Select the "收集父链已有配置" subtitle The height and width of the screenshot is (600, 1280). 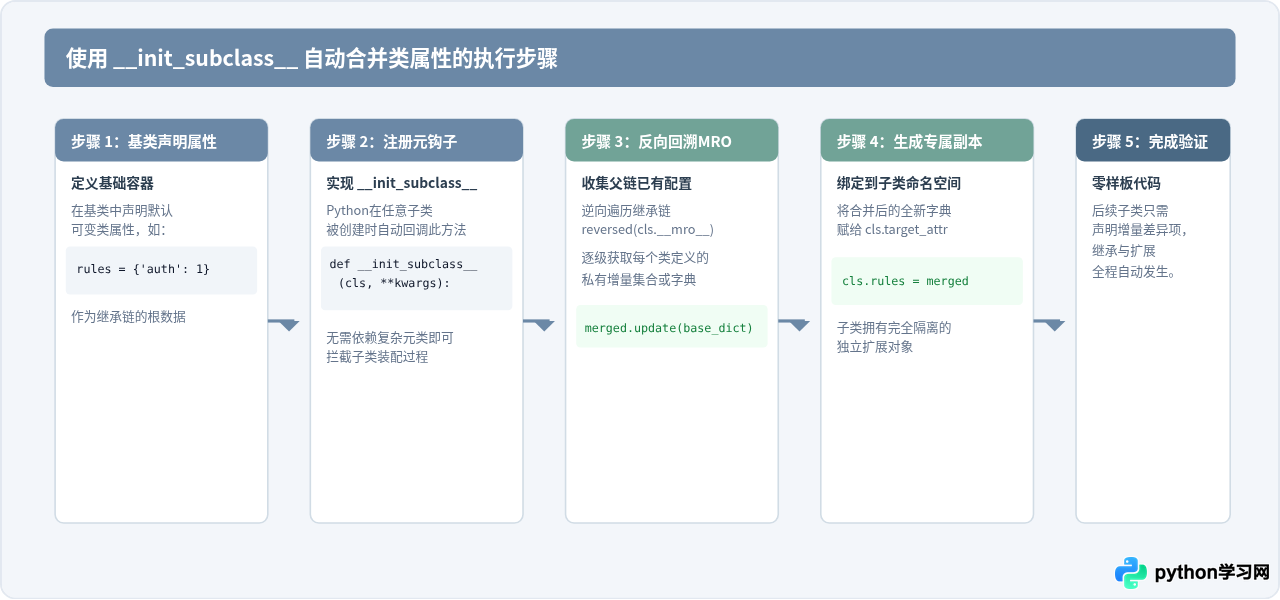(x=636, y=184)
